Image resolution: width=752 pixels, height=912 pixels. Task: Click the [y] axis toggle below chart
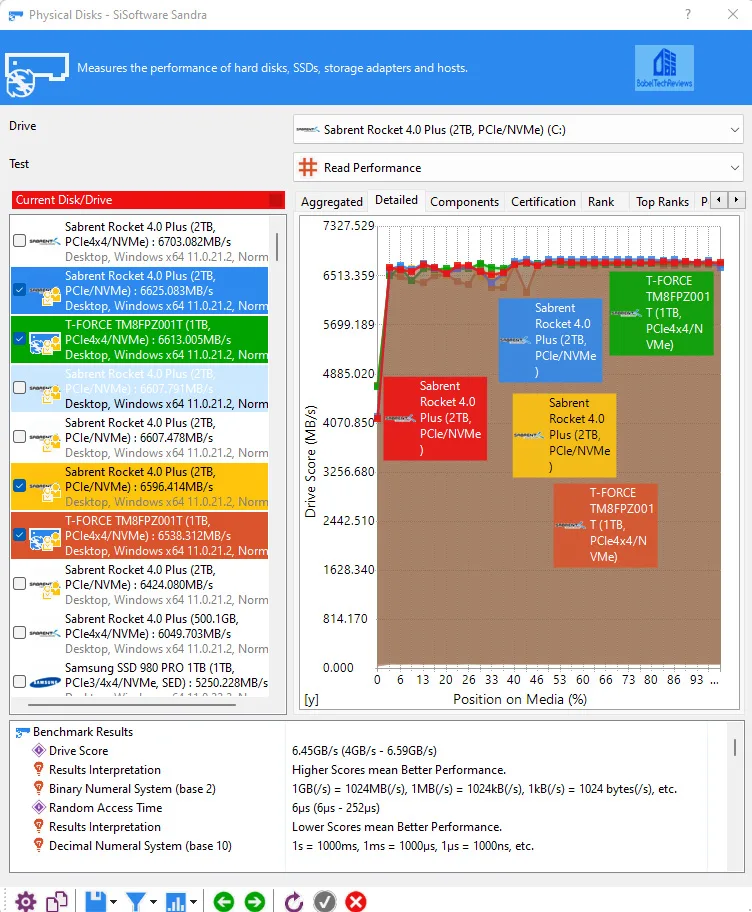[311, 699]
